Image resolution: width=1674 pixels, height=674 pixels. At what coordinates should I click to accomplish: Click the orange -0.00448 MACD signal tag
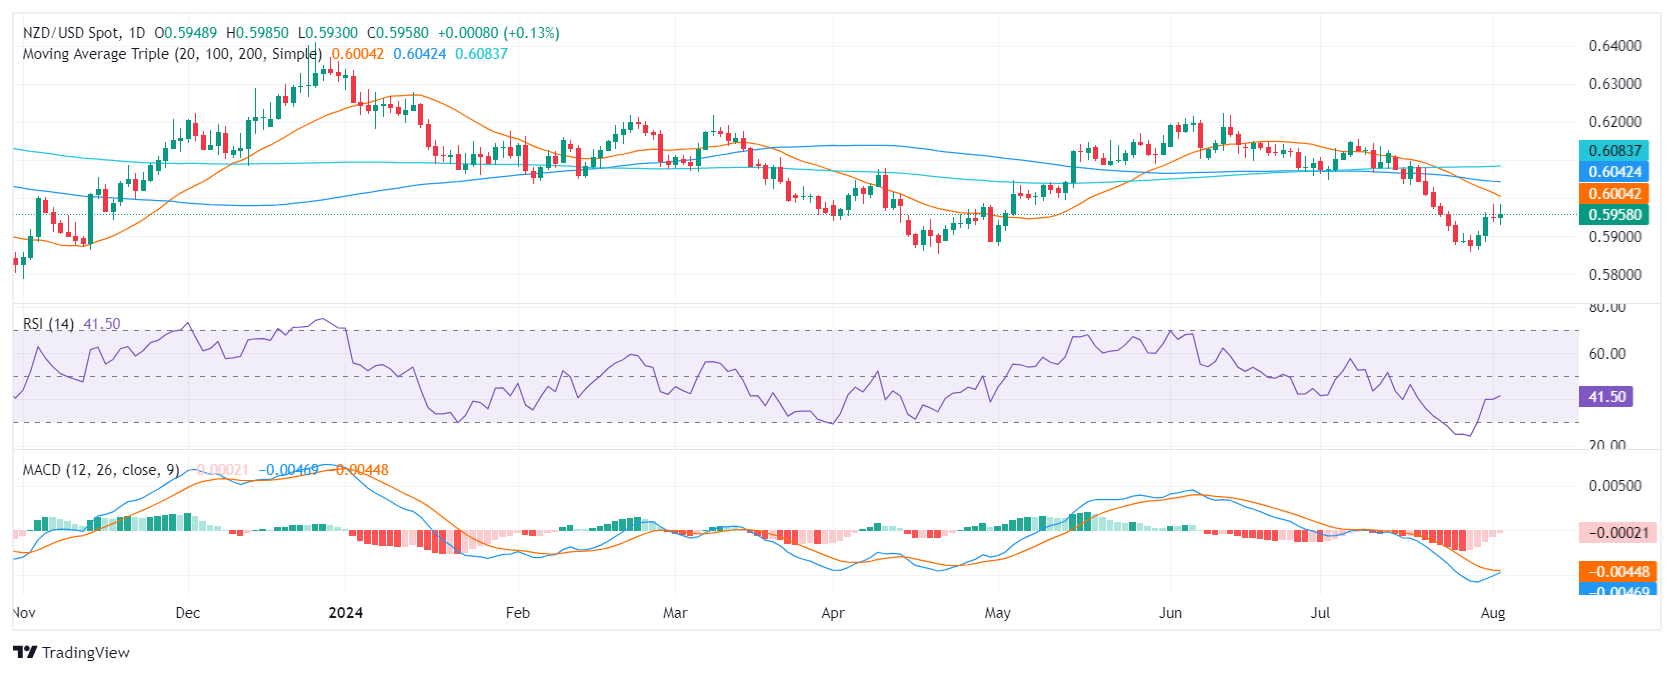click(1619, 571)
